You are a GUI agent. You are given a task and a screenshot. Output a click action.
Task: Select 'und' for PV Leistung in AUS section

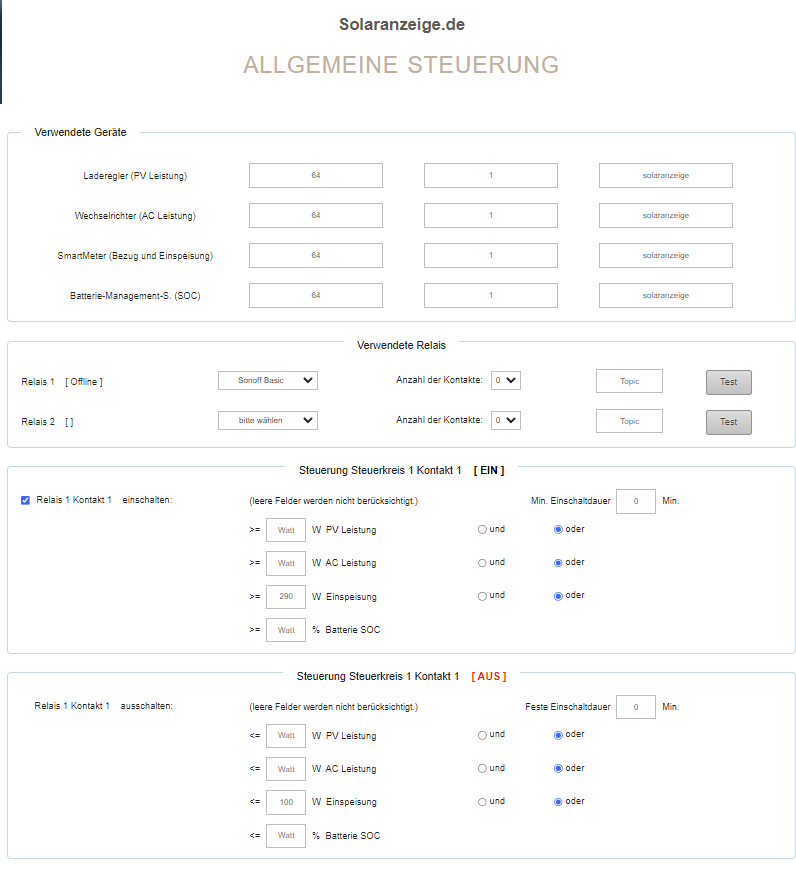point(482,735)
